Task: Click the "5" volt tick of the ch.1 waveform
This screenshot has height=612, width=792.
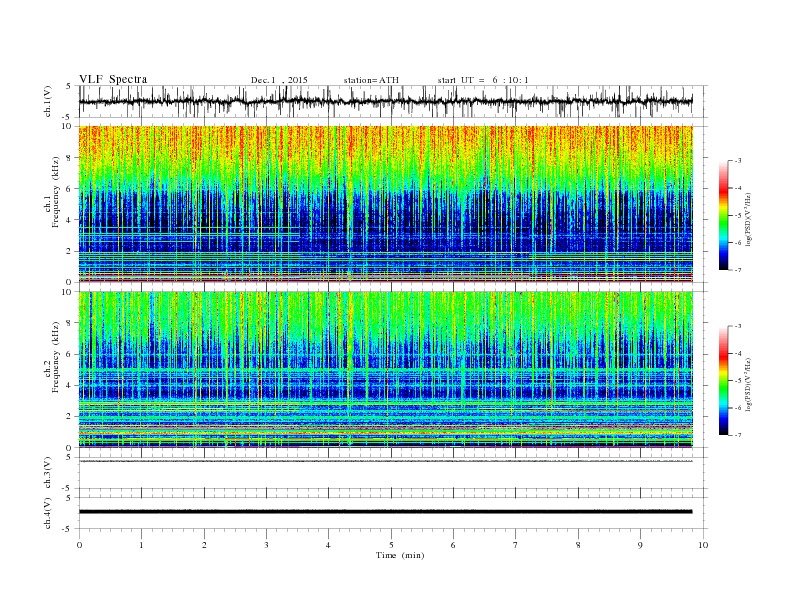Action: tap(69, 86)
